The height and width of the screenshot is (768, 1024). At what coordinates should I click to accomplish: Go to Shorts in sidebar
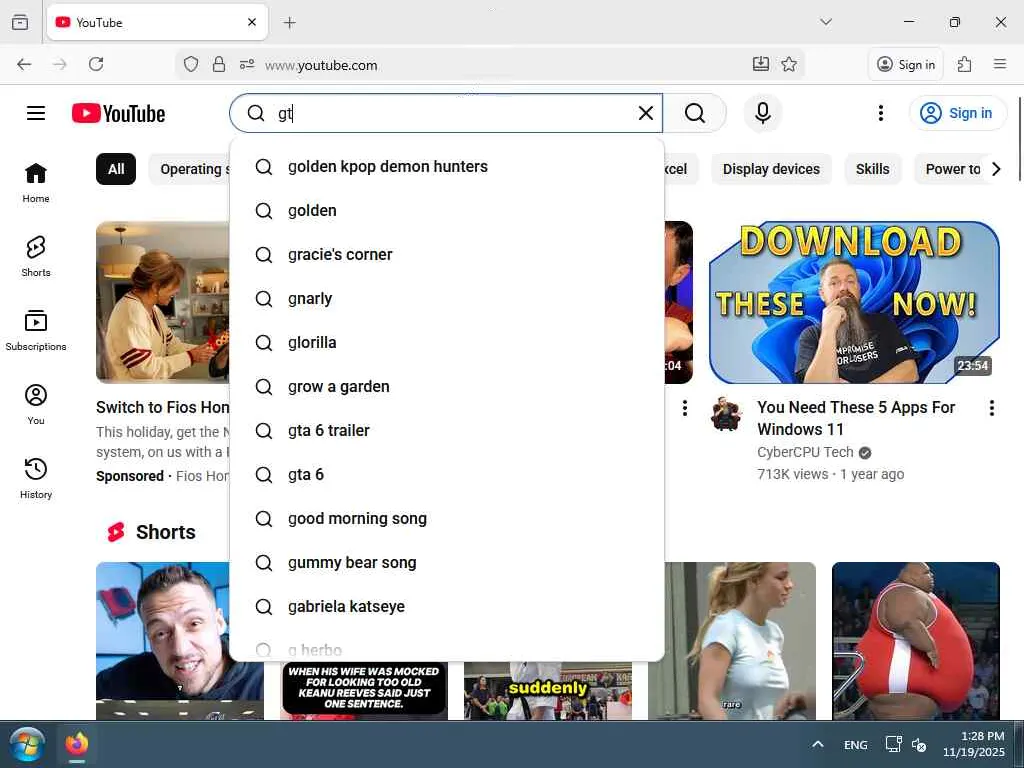pyautogui.click(x=36, y=256)
